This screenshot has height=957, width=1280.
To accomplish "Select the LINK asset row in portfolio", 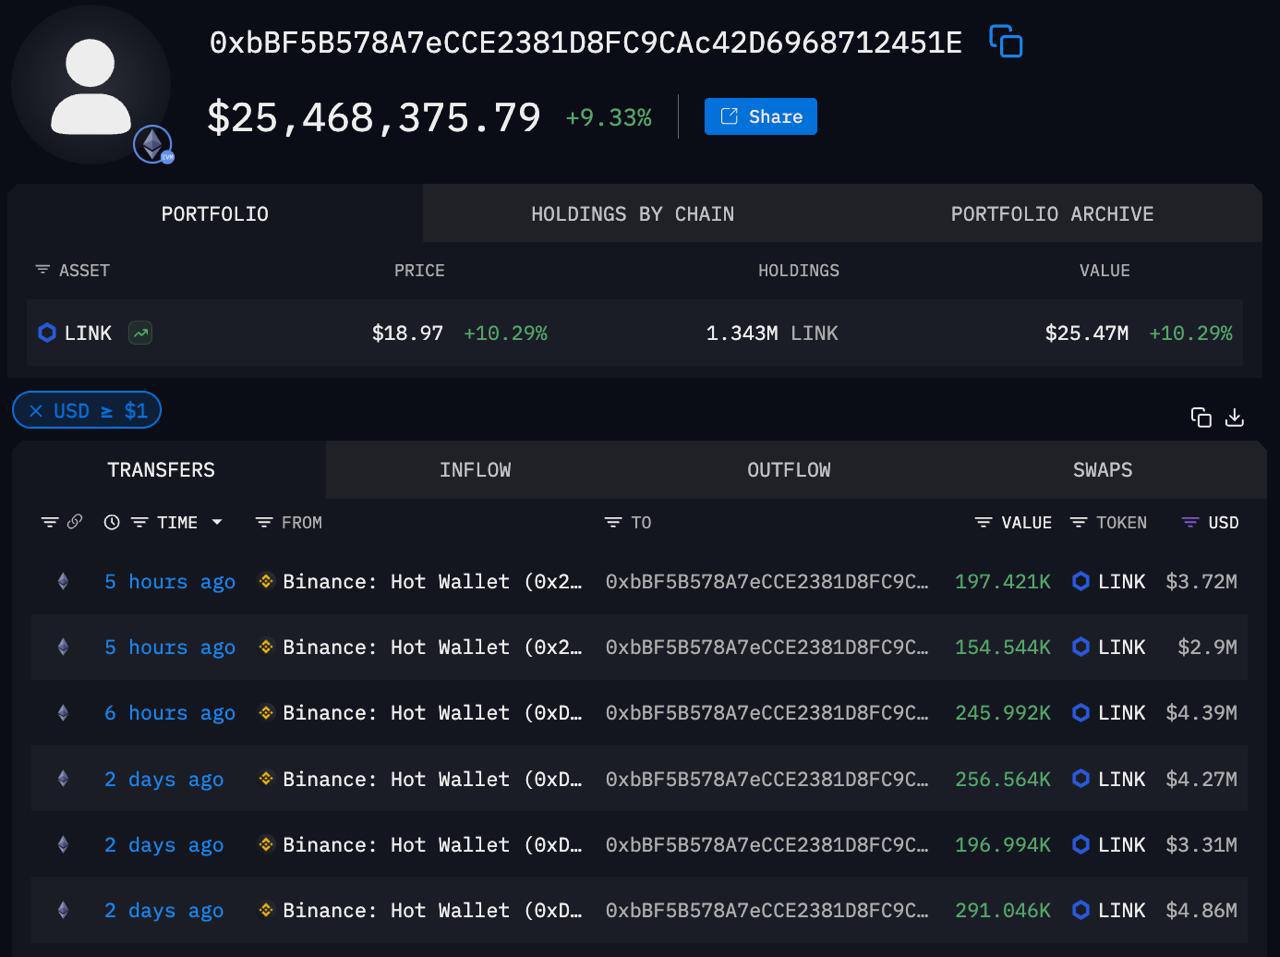I will pyautogui.click(x=634, y=333).
